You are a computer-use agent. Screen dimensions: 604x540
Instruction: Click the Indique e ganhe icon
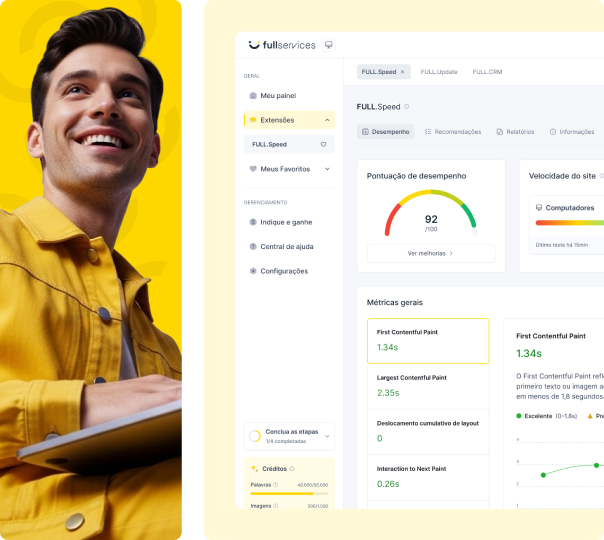click(253, 222)
